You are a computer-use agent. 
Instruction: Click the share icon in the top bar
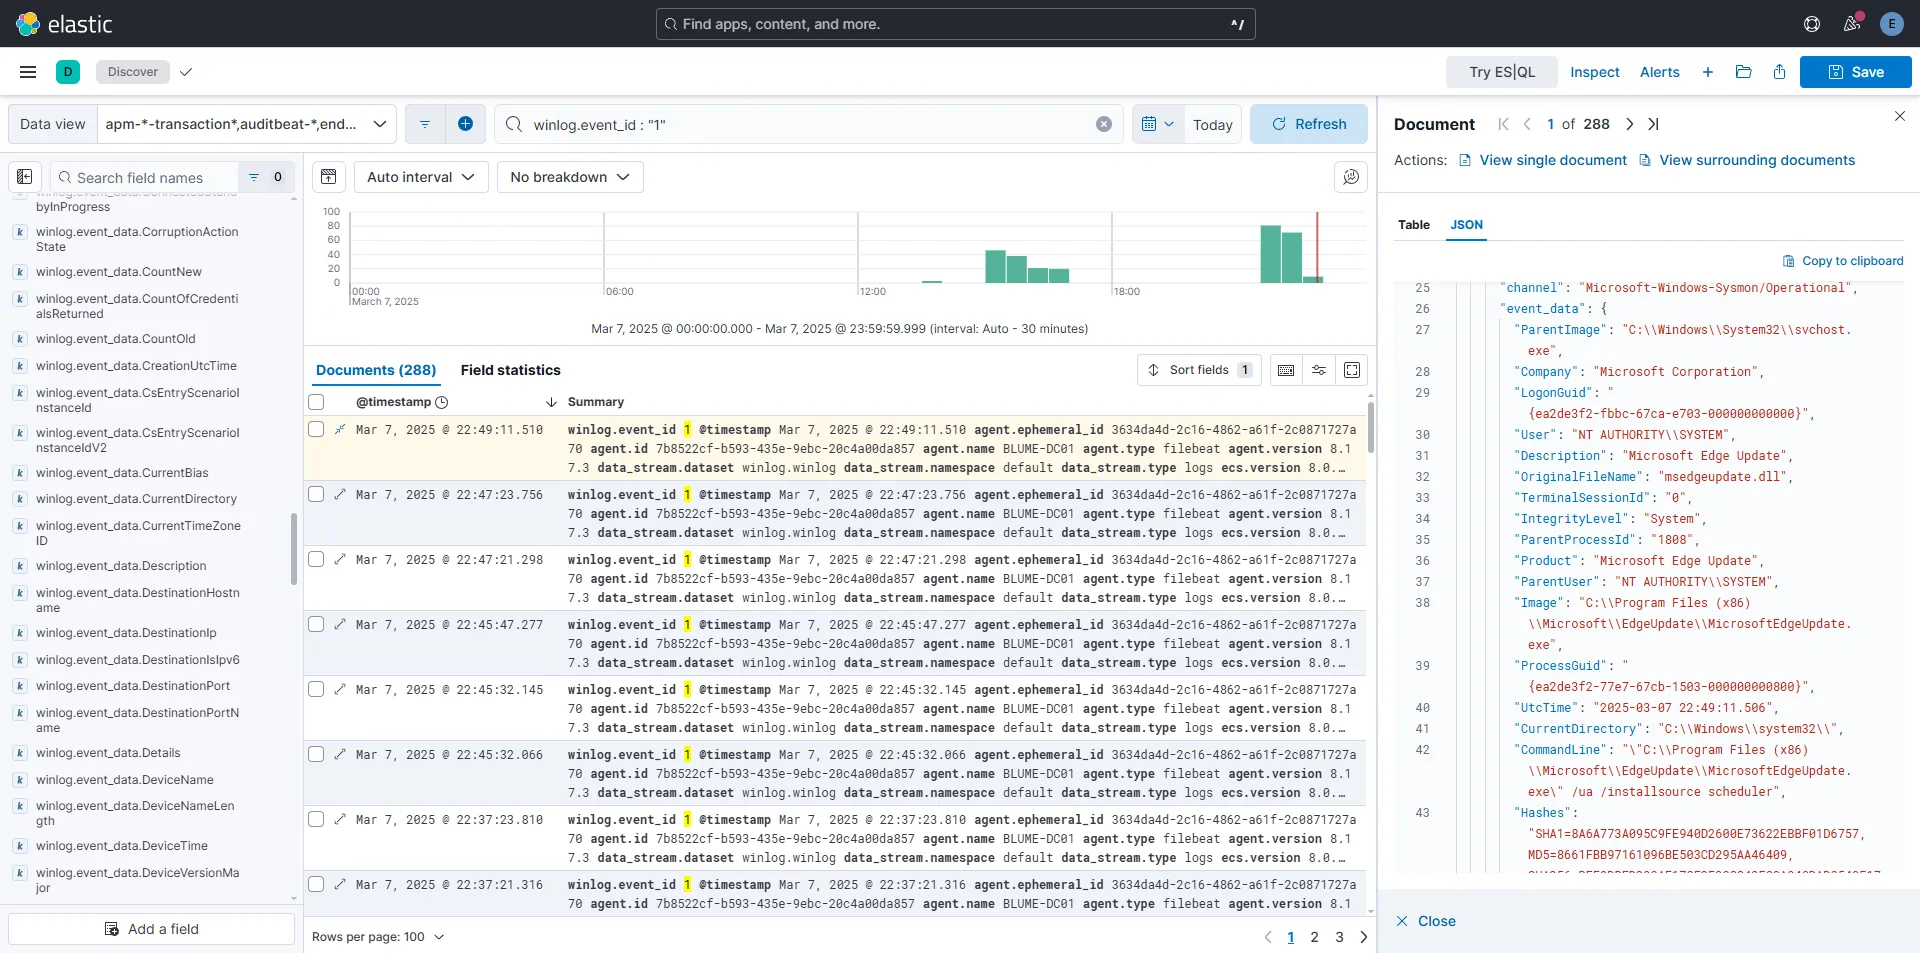pyautogui.click(x=1779, y=72)
